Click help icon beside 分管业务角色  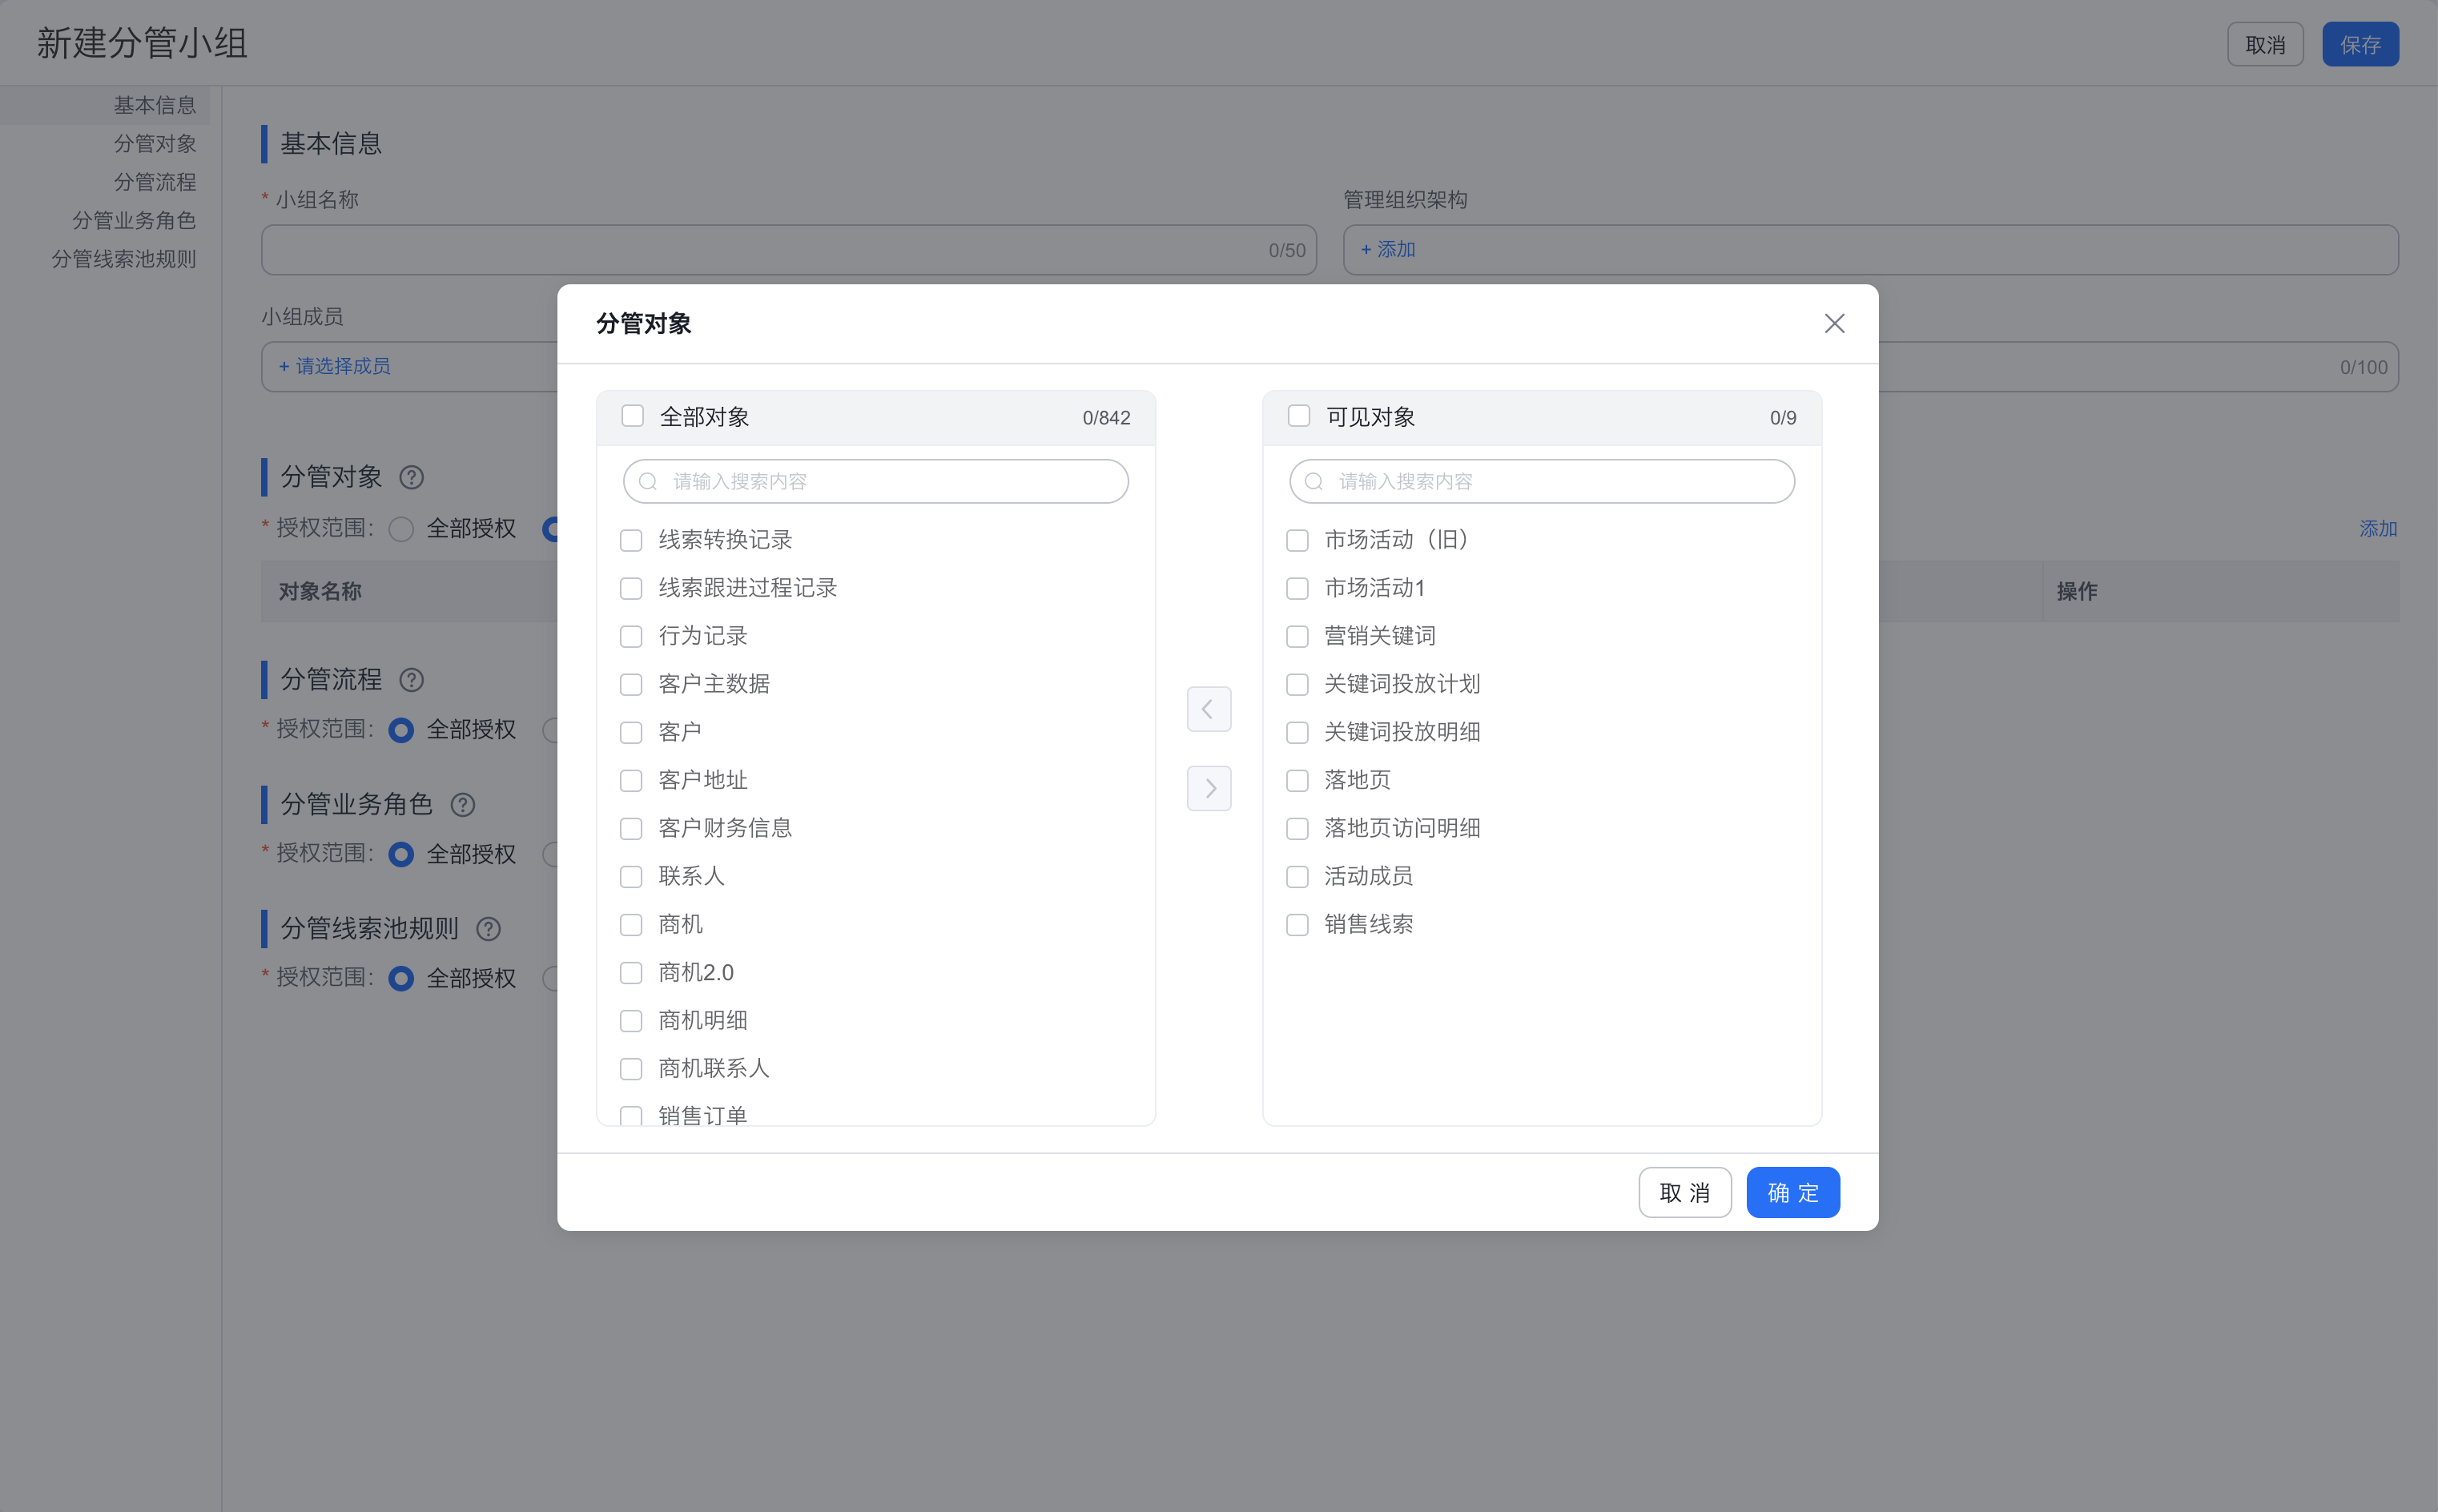point(462,804)
